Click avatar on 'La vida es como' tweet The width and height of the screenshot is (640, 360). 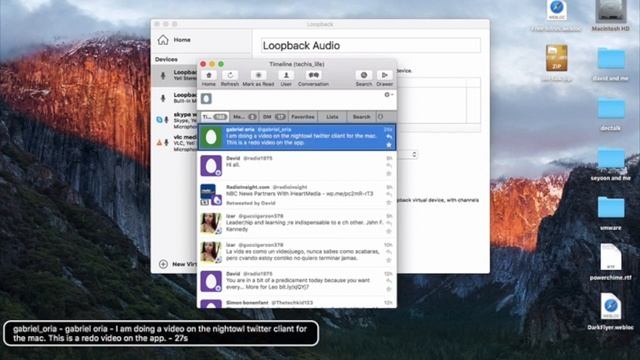211,252
